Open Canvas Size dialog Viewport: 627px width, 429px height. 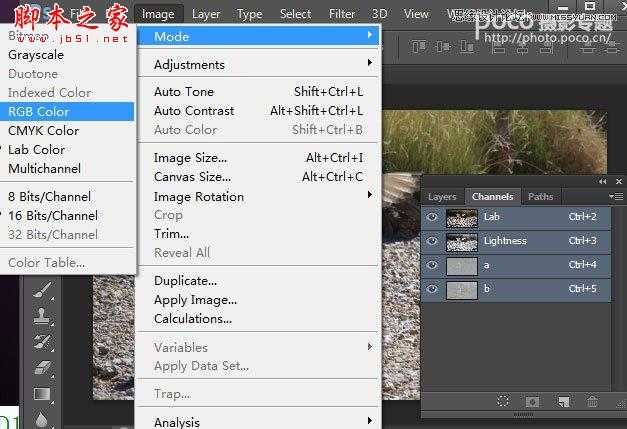[259, 177]
